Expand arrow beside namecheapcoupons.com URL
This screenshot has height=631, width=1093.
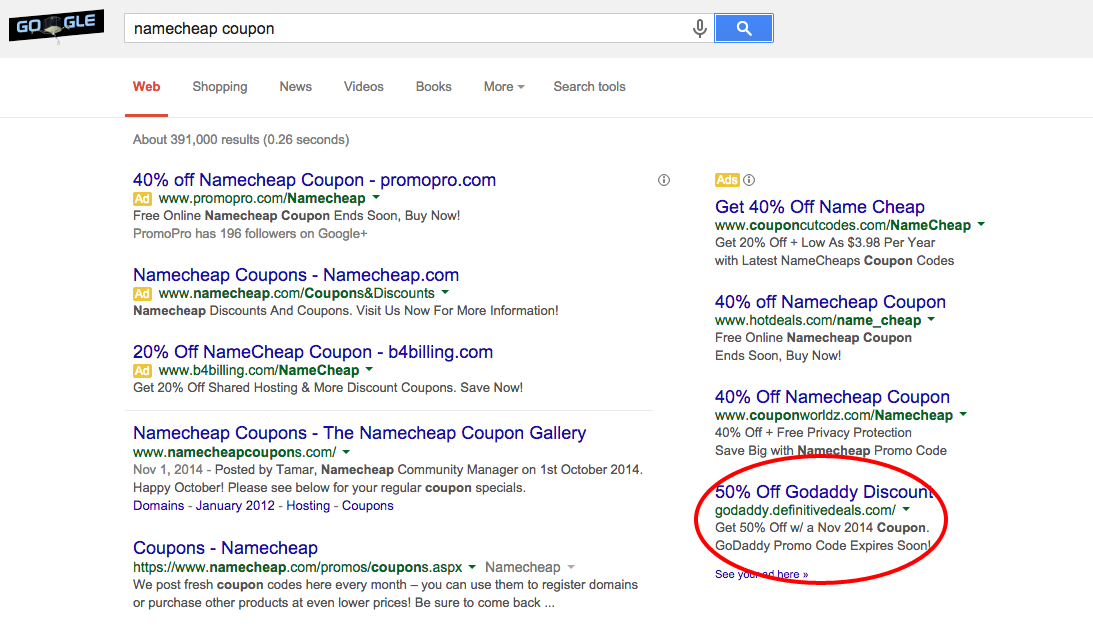coord(346,452)
